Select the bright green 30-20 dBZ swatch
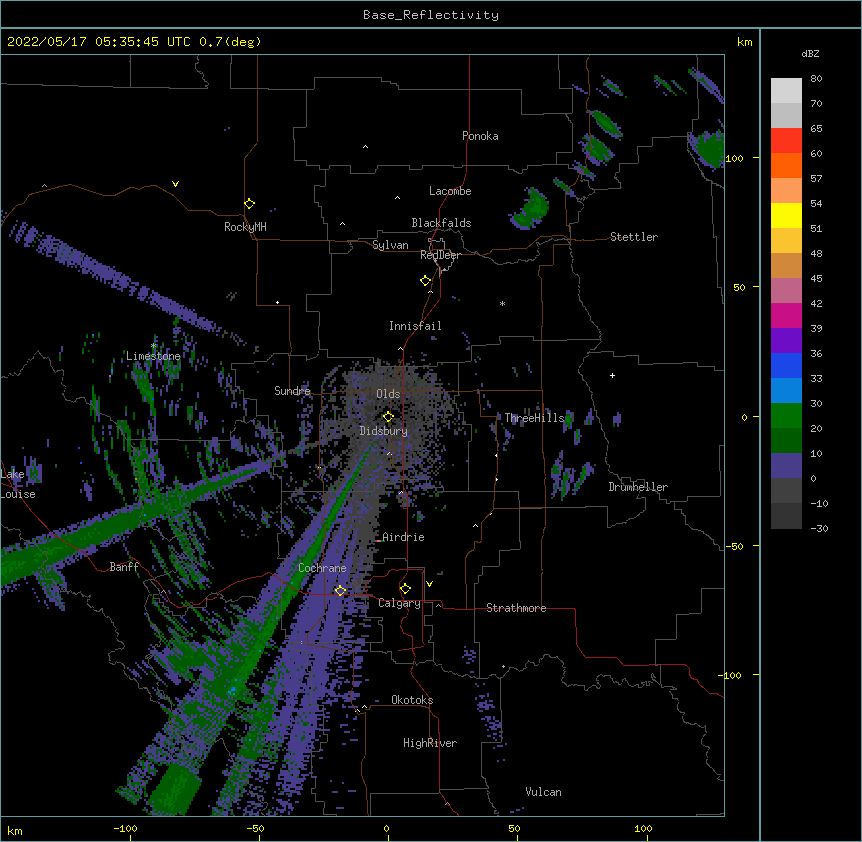Screen dimensions: 862x842 click(x=786, y=416)
